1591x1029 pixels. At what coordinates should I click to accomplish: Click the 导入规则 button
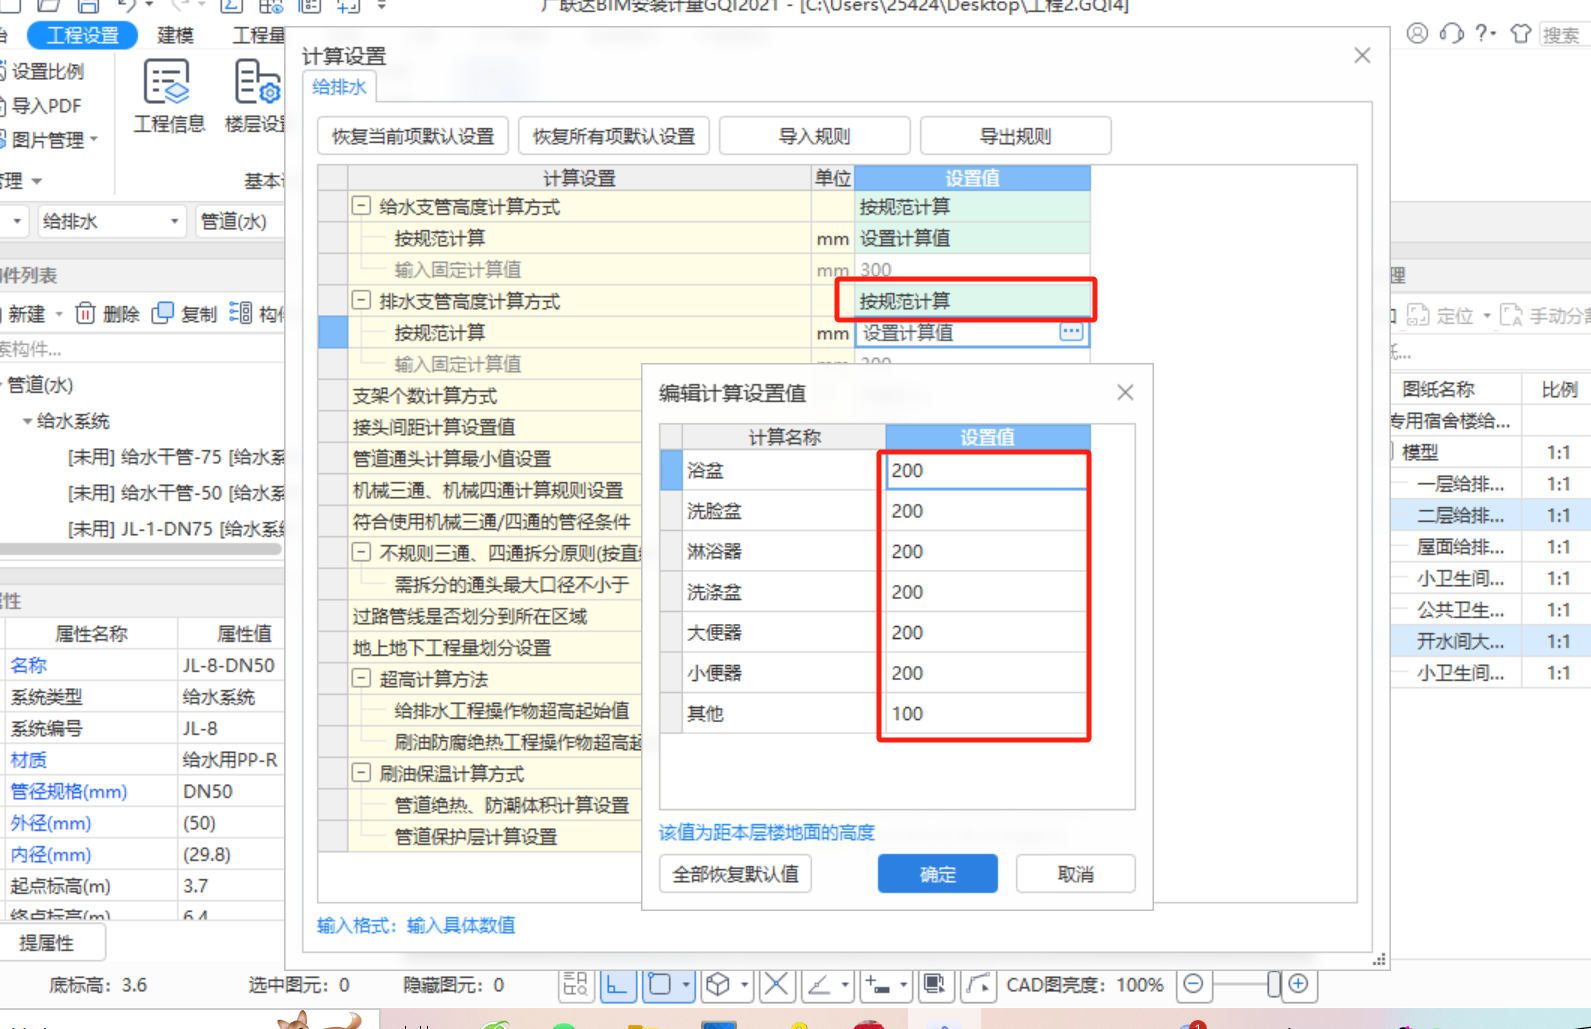814,136
